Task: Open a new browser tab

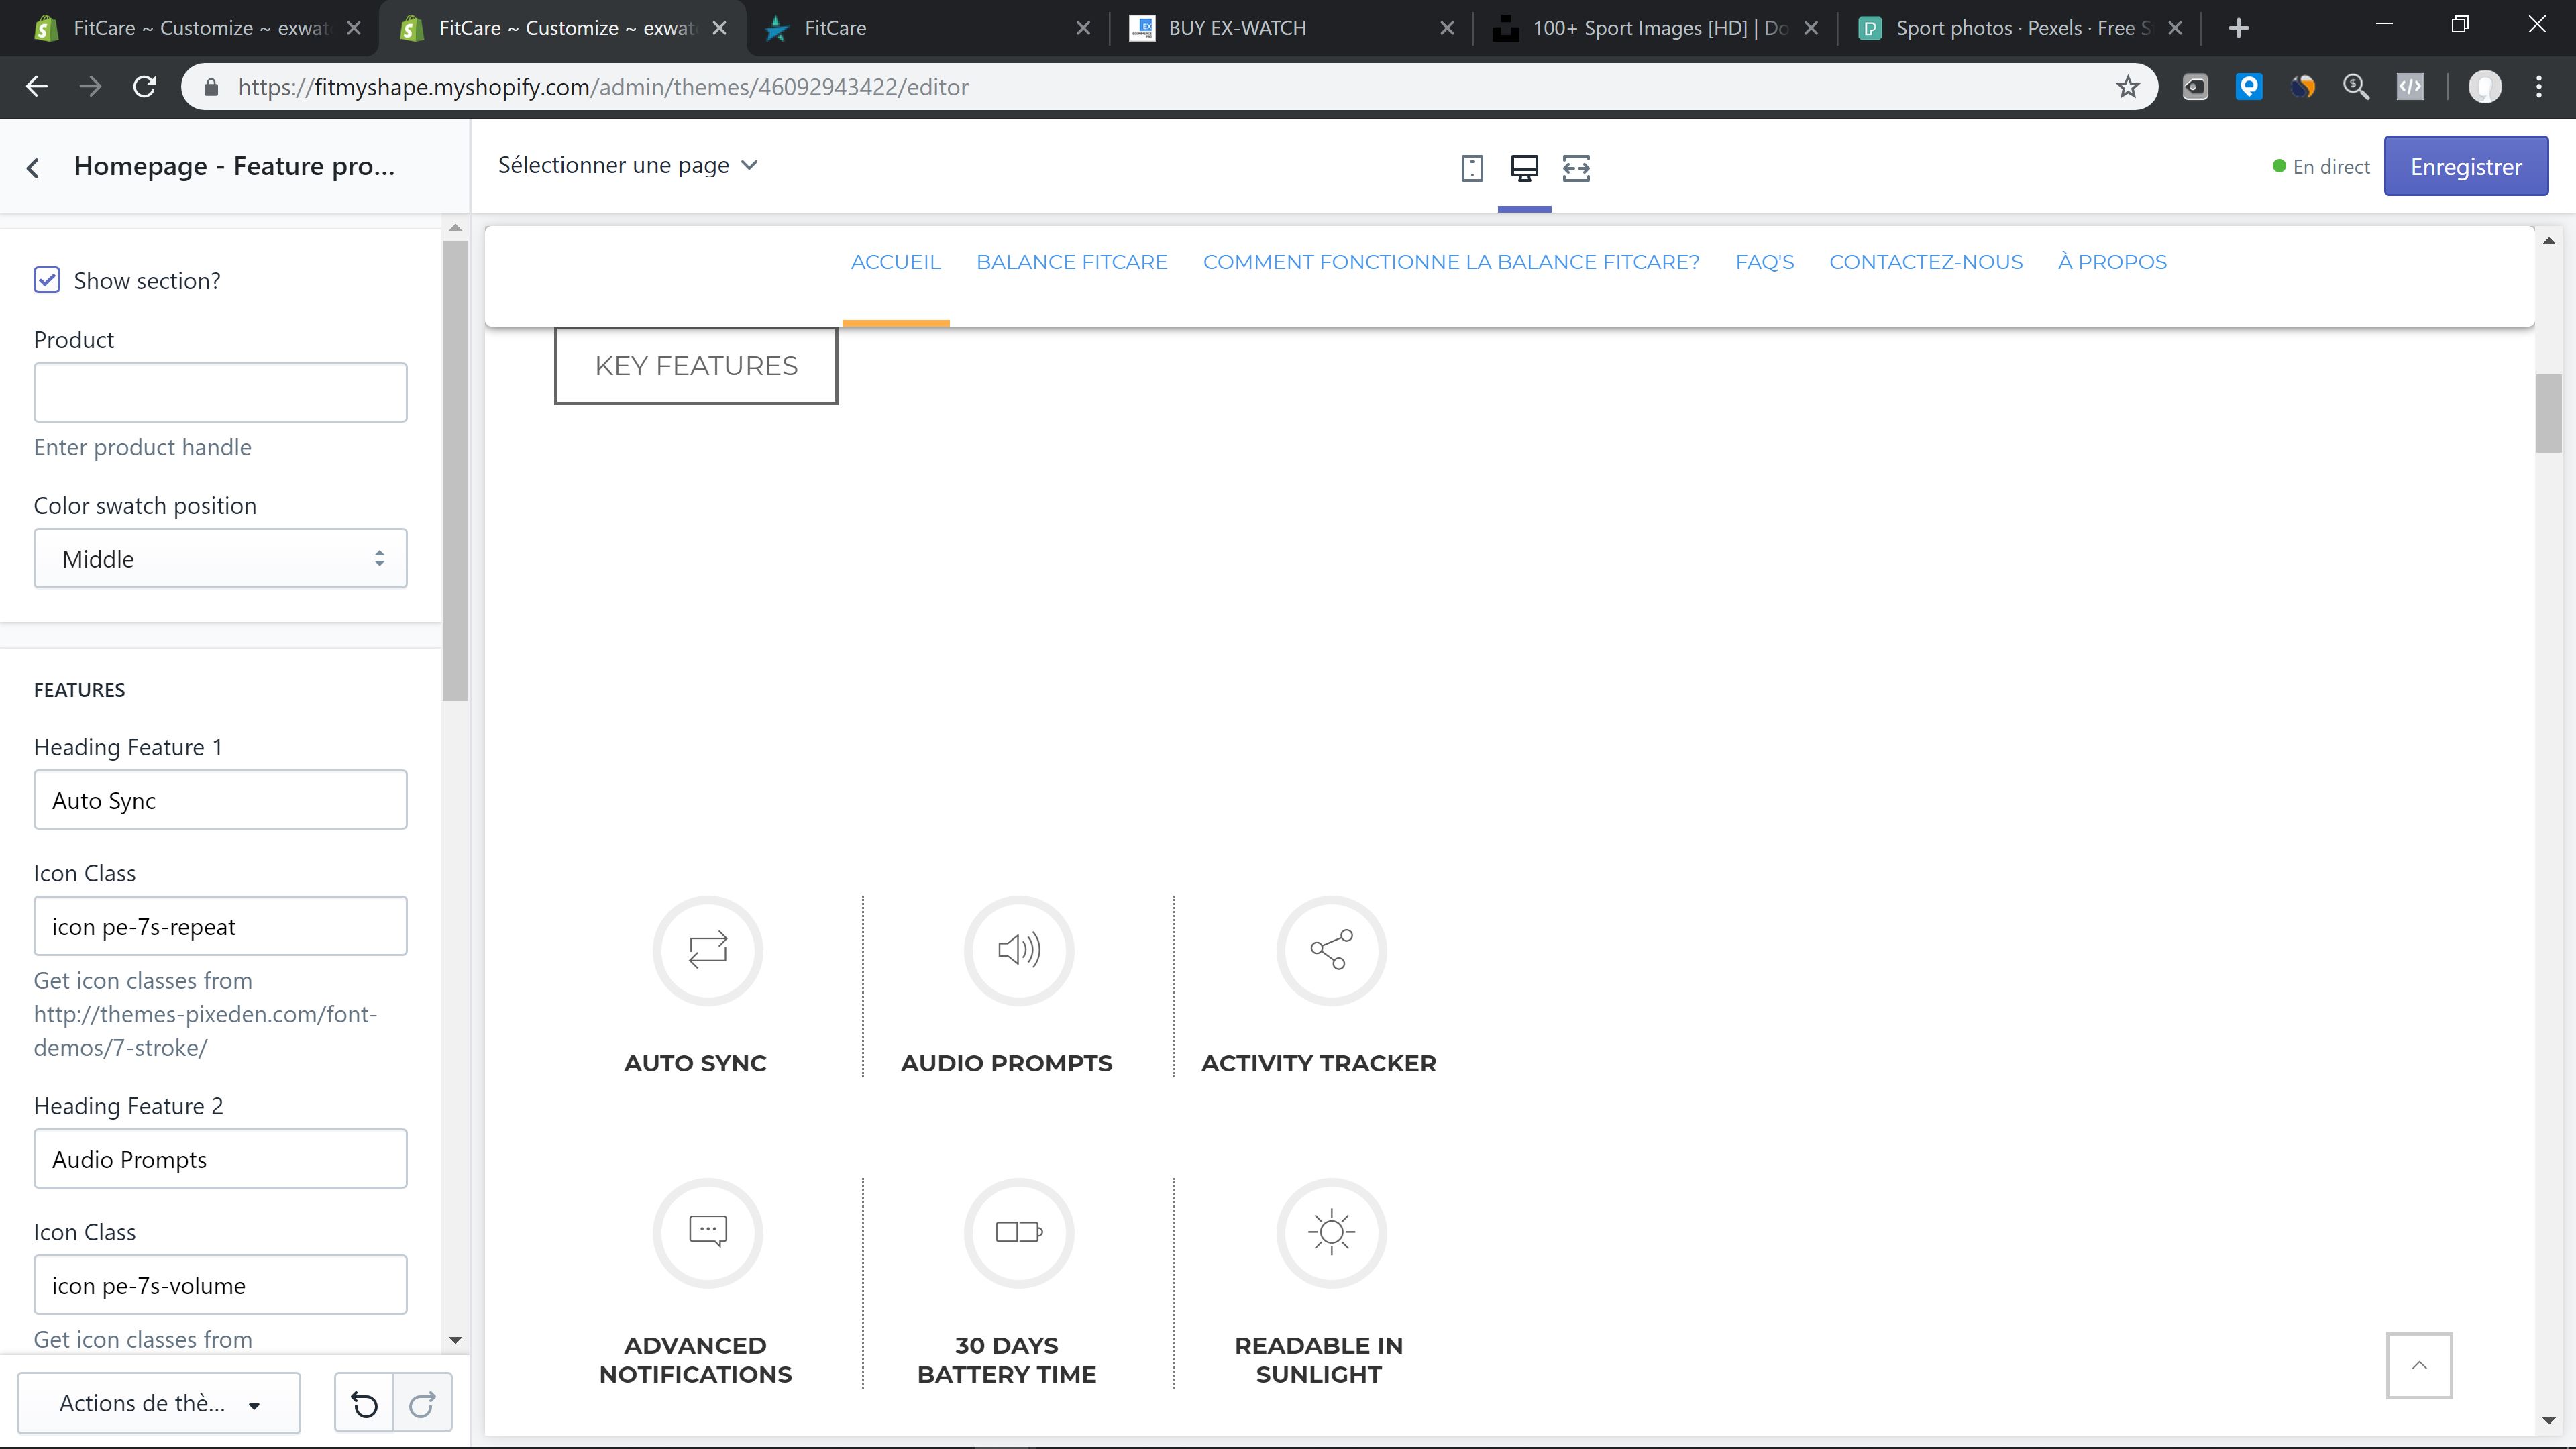Action: click(x=2239, y=28)
